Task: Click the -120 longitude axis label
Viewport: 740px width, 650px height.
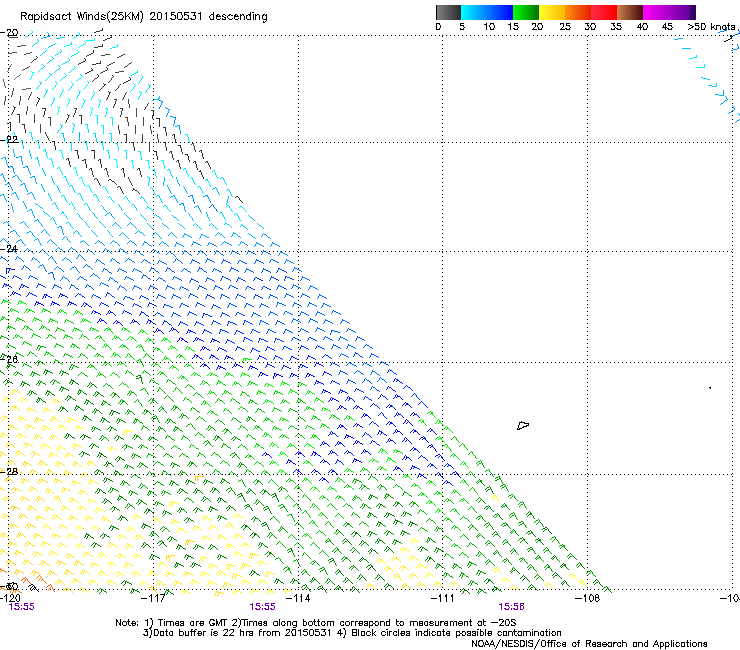Action: 10,598
